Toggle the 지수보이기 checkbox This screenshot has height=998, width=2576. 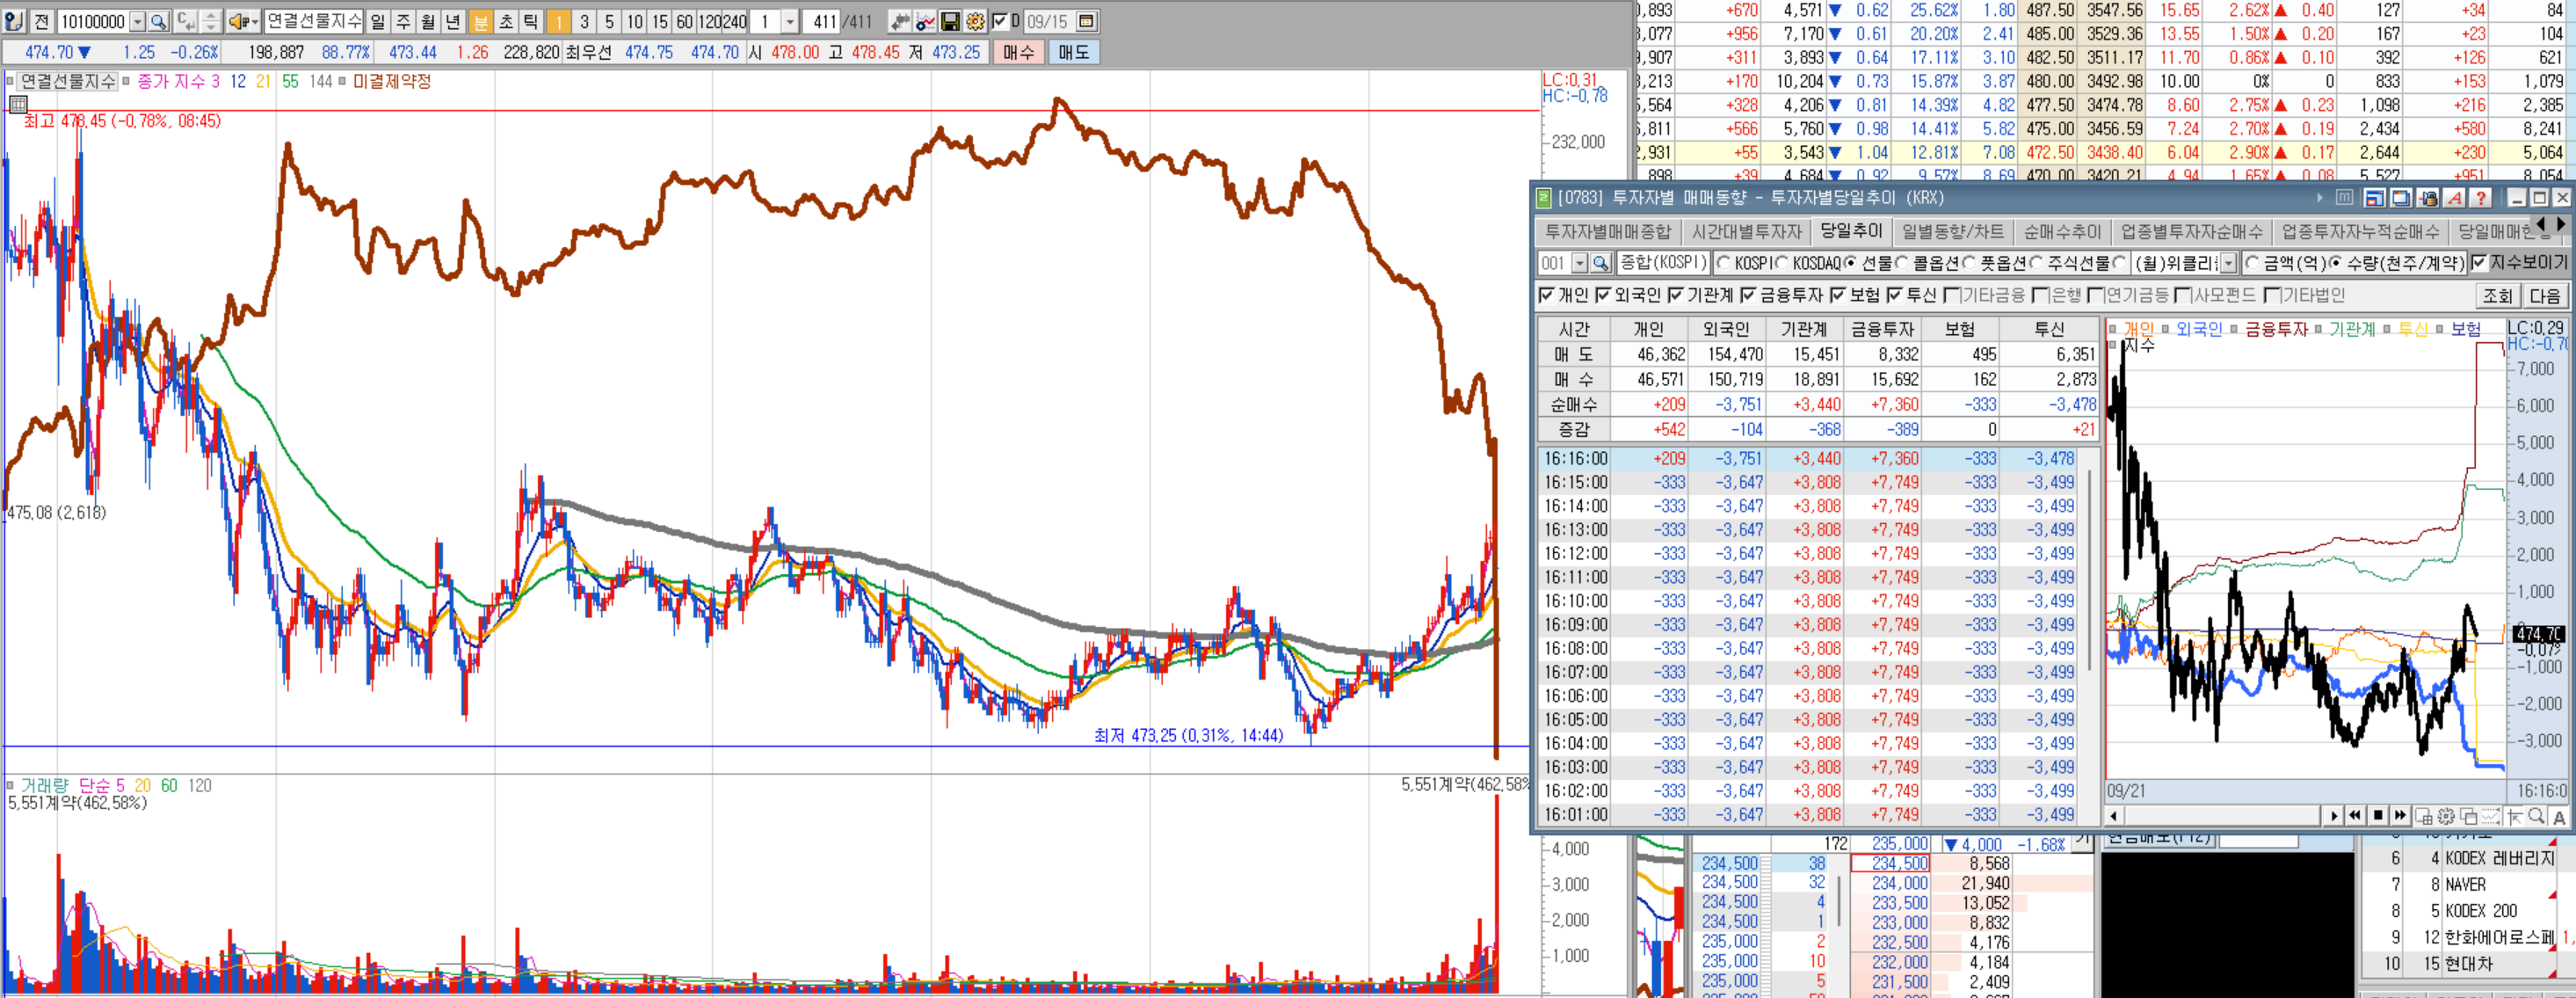click(x=2479, y=263)
